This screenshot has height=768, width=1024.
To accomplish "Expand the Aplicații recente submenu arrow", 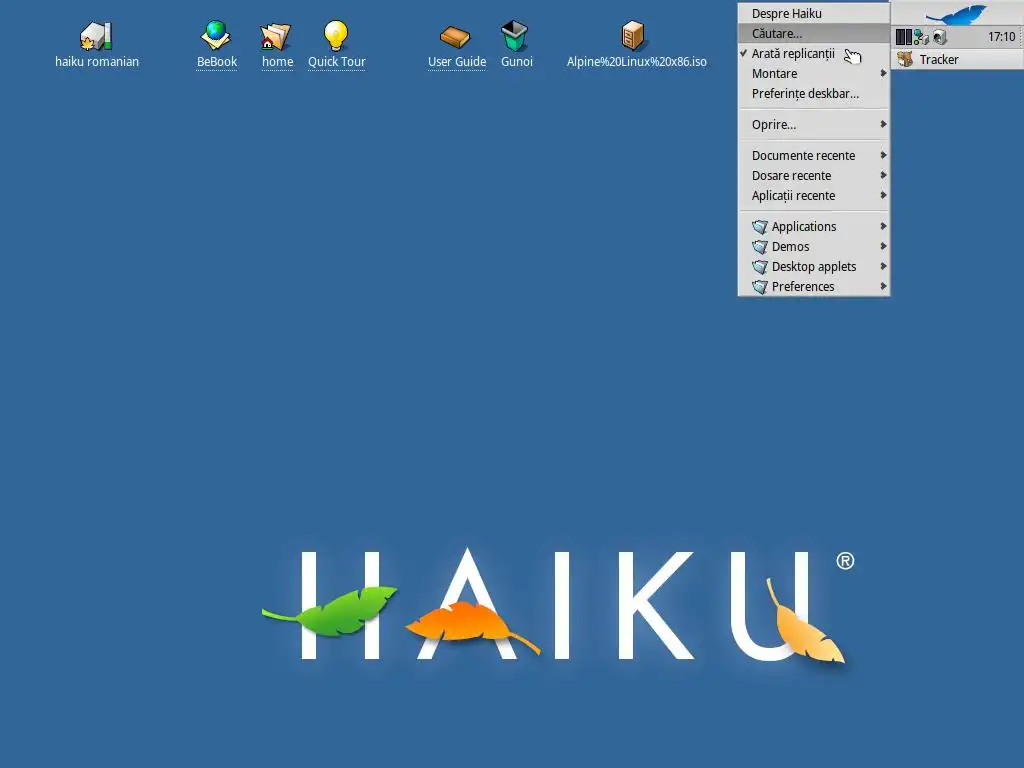I will click(x=883, y=195).
